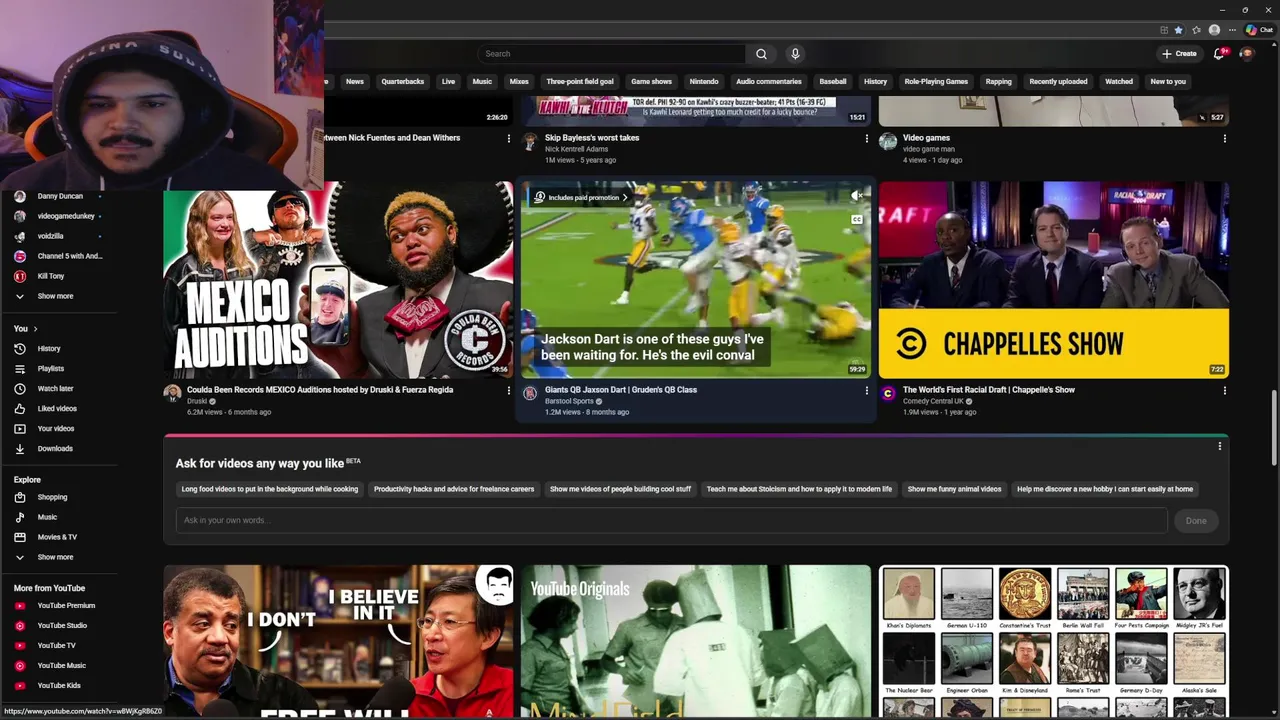Open options menu for World's First Racial Draft video
Image resolution: width=1280 pixels, height=720 pixels.
pos(1224,390)
